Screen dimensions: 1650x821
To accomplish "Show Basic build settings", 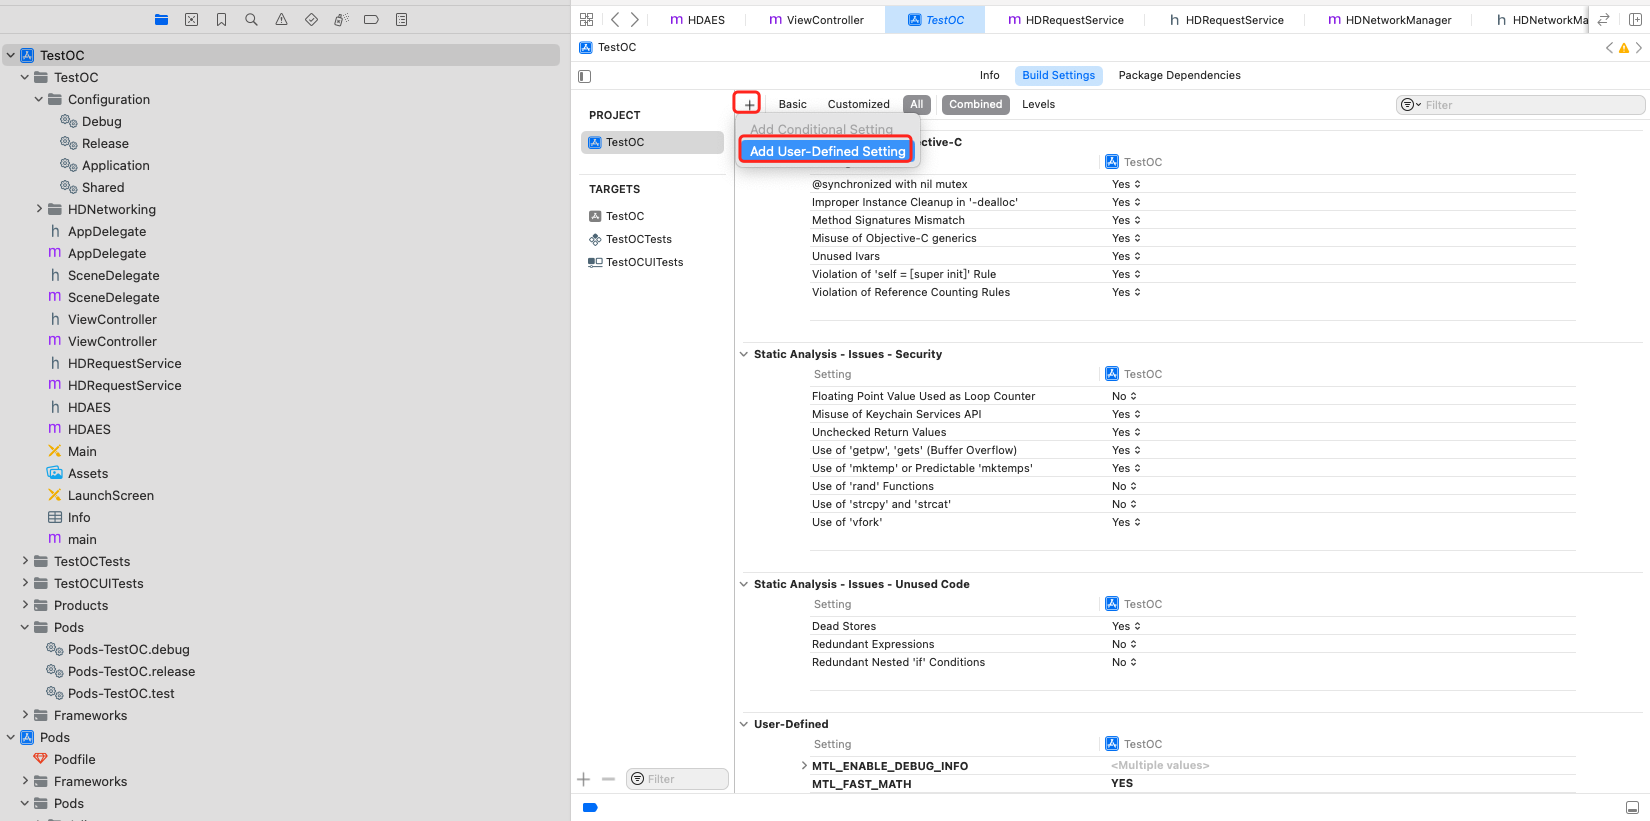I will tap(792, 104).
